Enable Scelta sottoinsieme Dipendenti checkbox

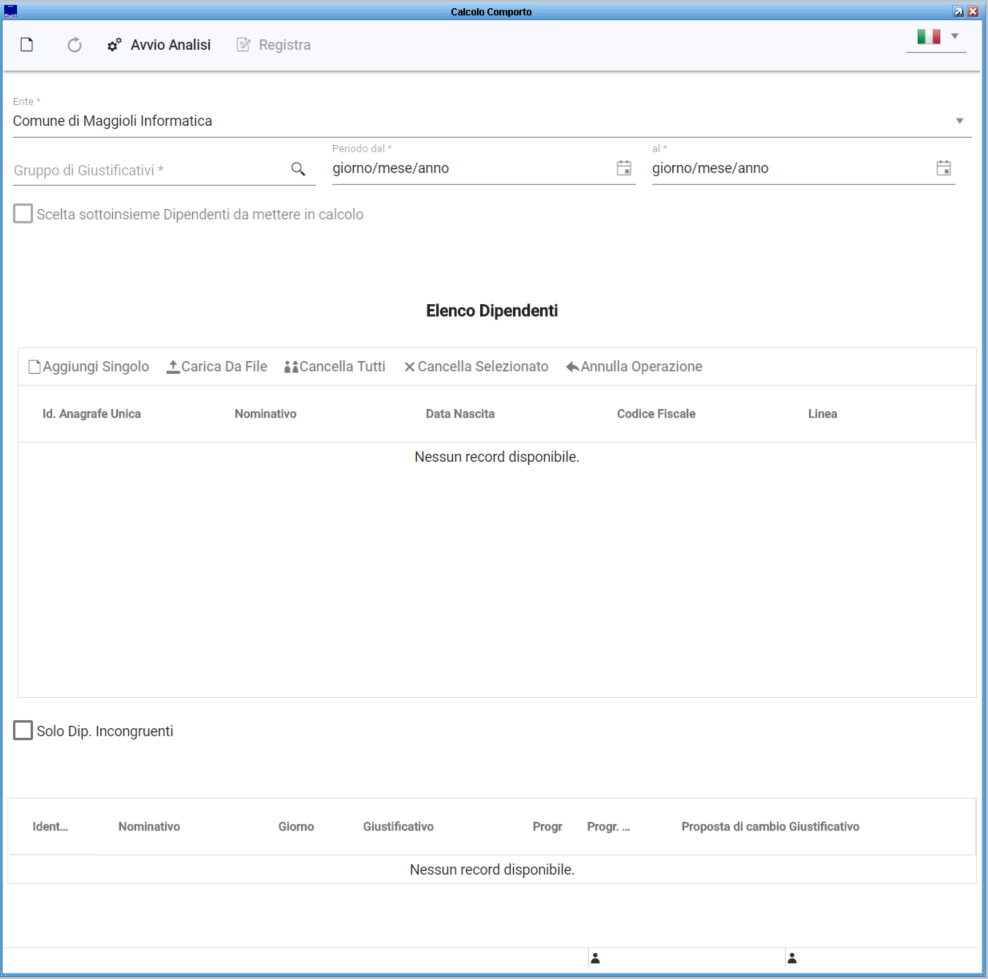point(23,214)
